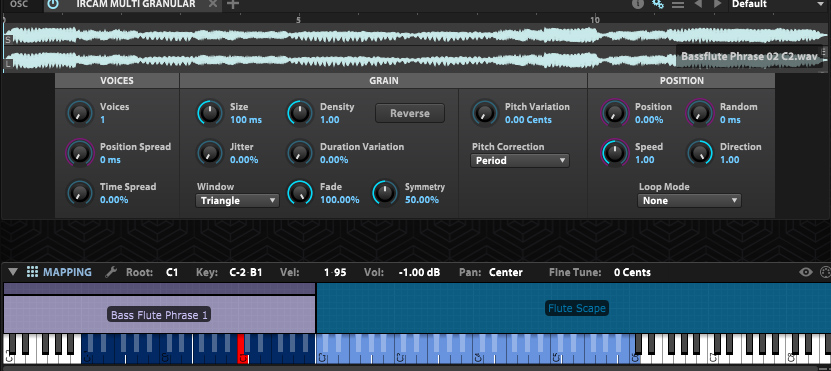
Task: Click the Key range C-2-B1 value
Action: click(x=246, y=272)
